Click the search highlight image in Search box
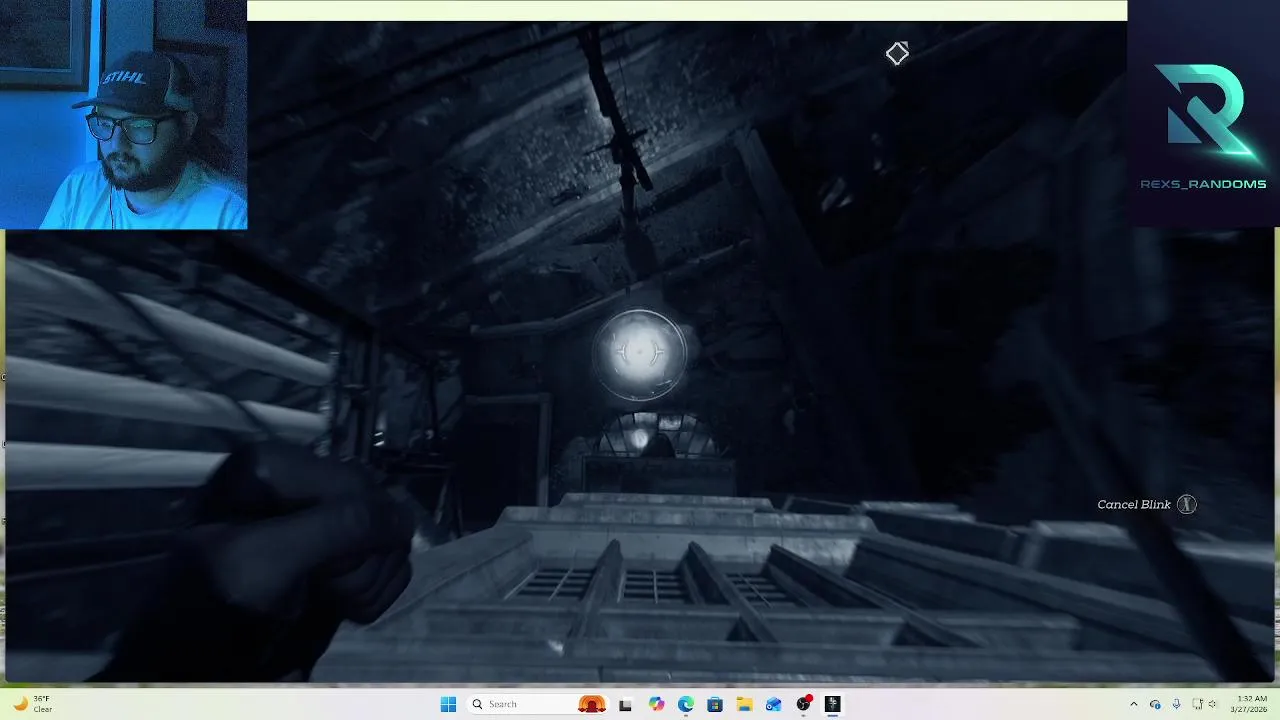This screenshot has width=1280, height=720. pyautogui.click(x=592, y=704)
